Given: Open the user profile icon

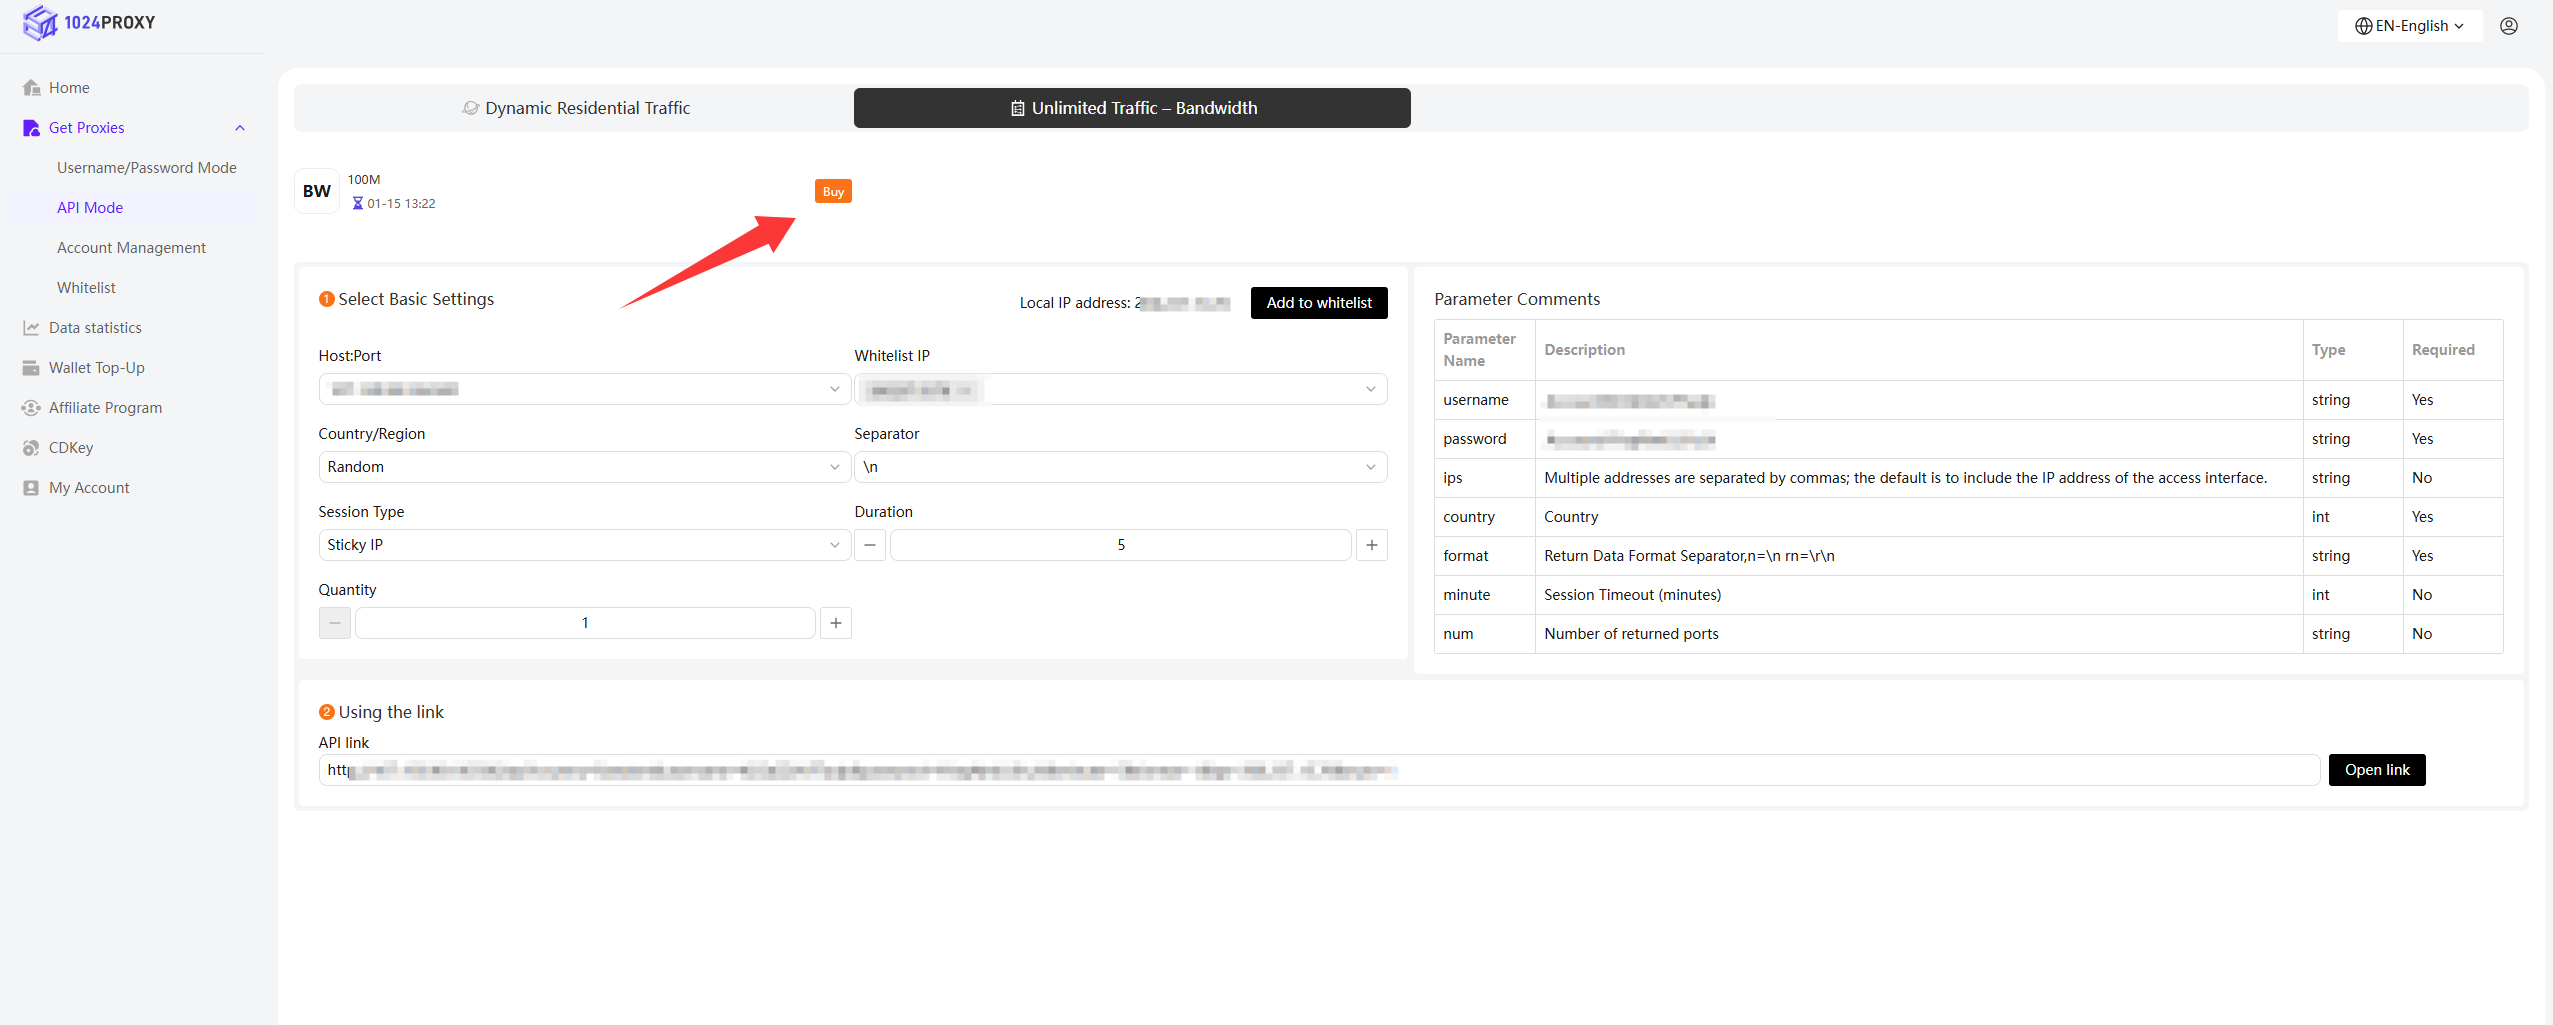Looking at the screenshot, I should click(2508, 26).
